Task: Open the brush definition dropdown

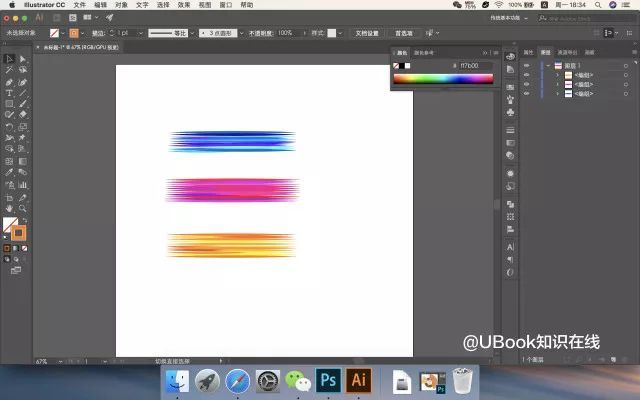Action: tap(241, 33)
